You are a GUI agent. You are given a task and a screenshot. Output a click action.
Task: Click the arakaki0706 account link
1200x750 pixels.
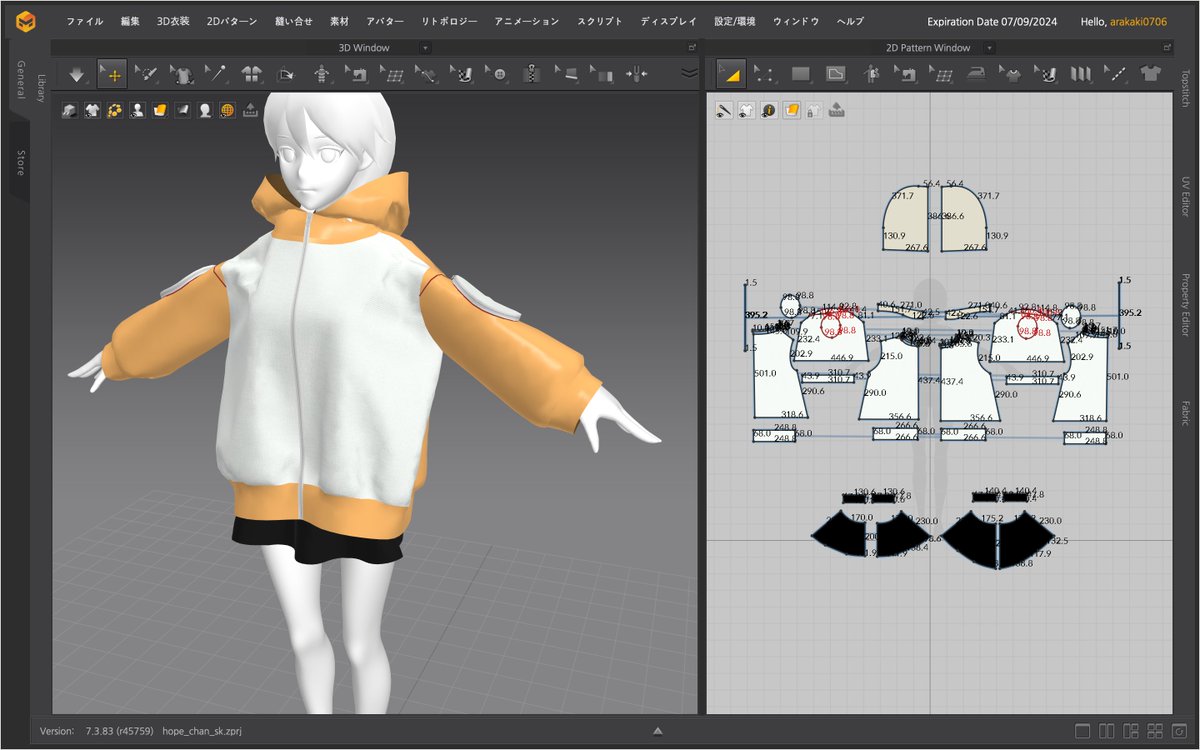pyautogui.click(x=1140, y=21)
